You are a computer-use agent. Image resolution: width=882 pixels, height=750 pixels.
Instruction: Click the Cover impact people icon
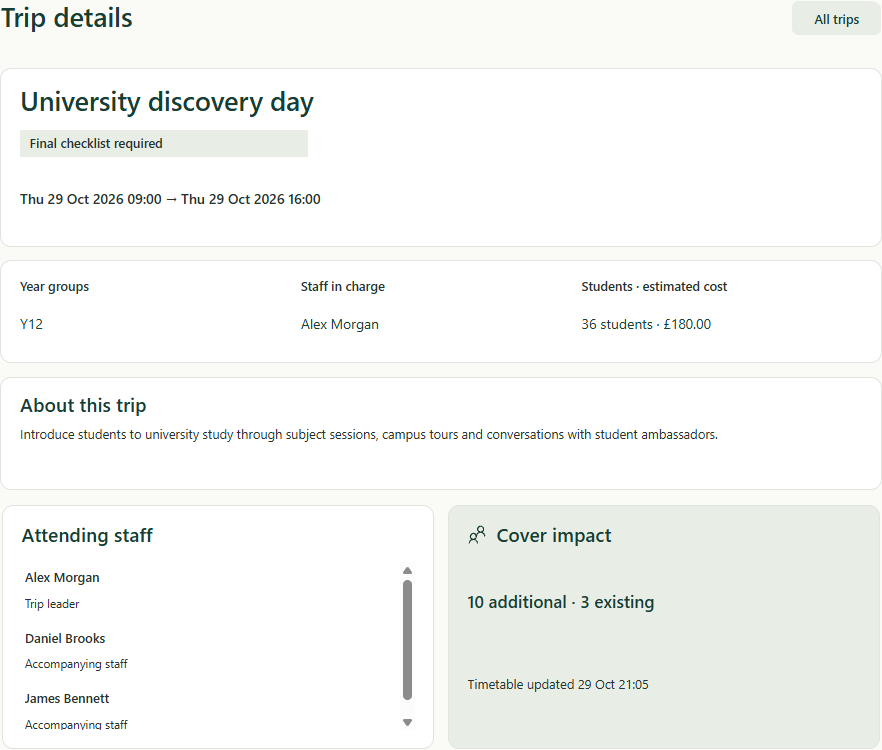click(476, 535)
